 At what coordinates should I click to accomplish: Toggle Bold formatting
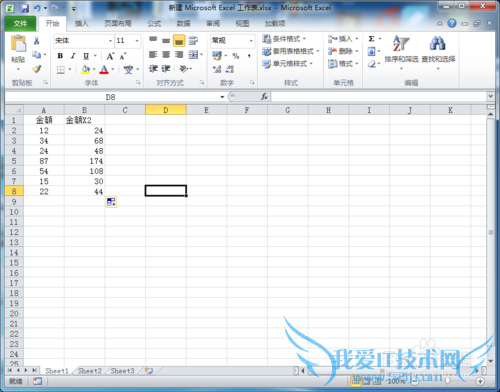[60, 56]
